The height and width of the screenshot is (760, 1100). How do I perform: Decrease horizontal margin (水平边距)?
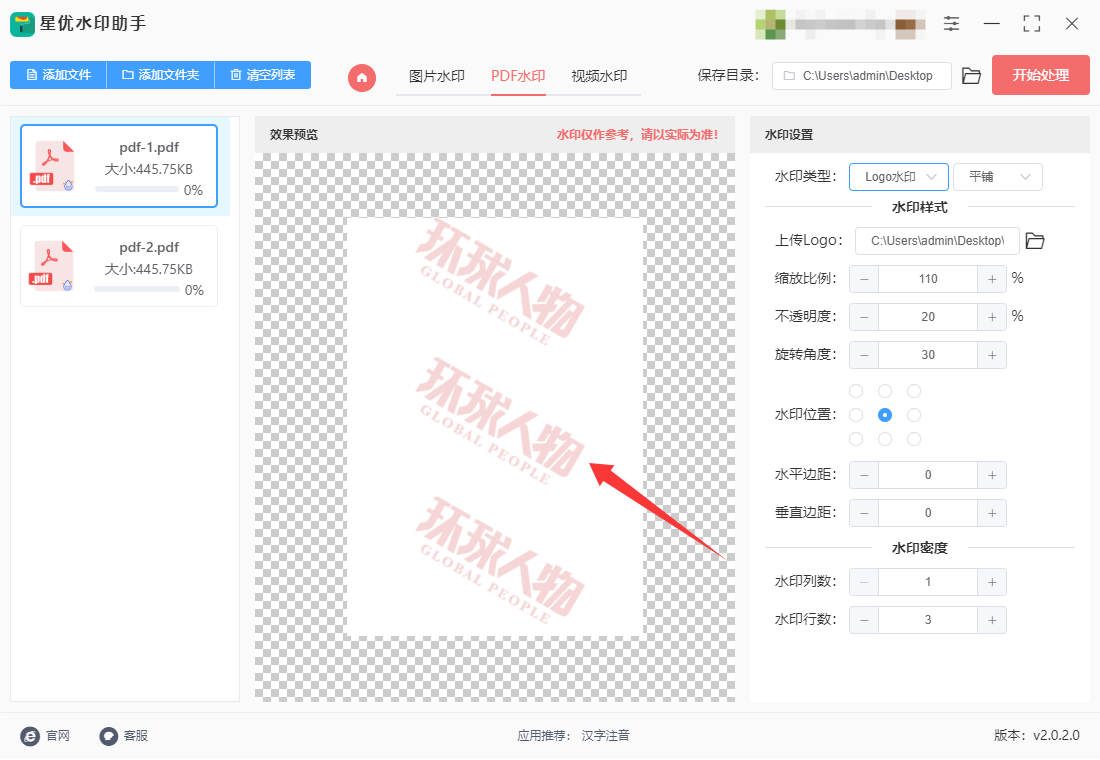(864, 475)
